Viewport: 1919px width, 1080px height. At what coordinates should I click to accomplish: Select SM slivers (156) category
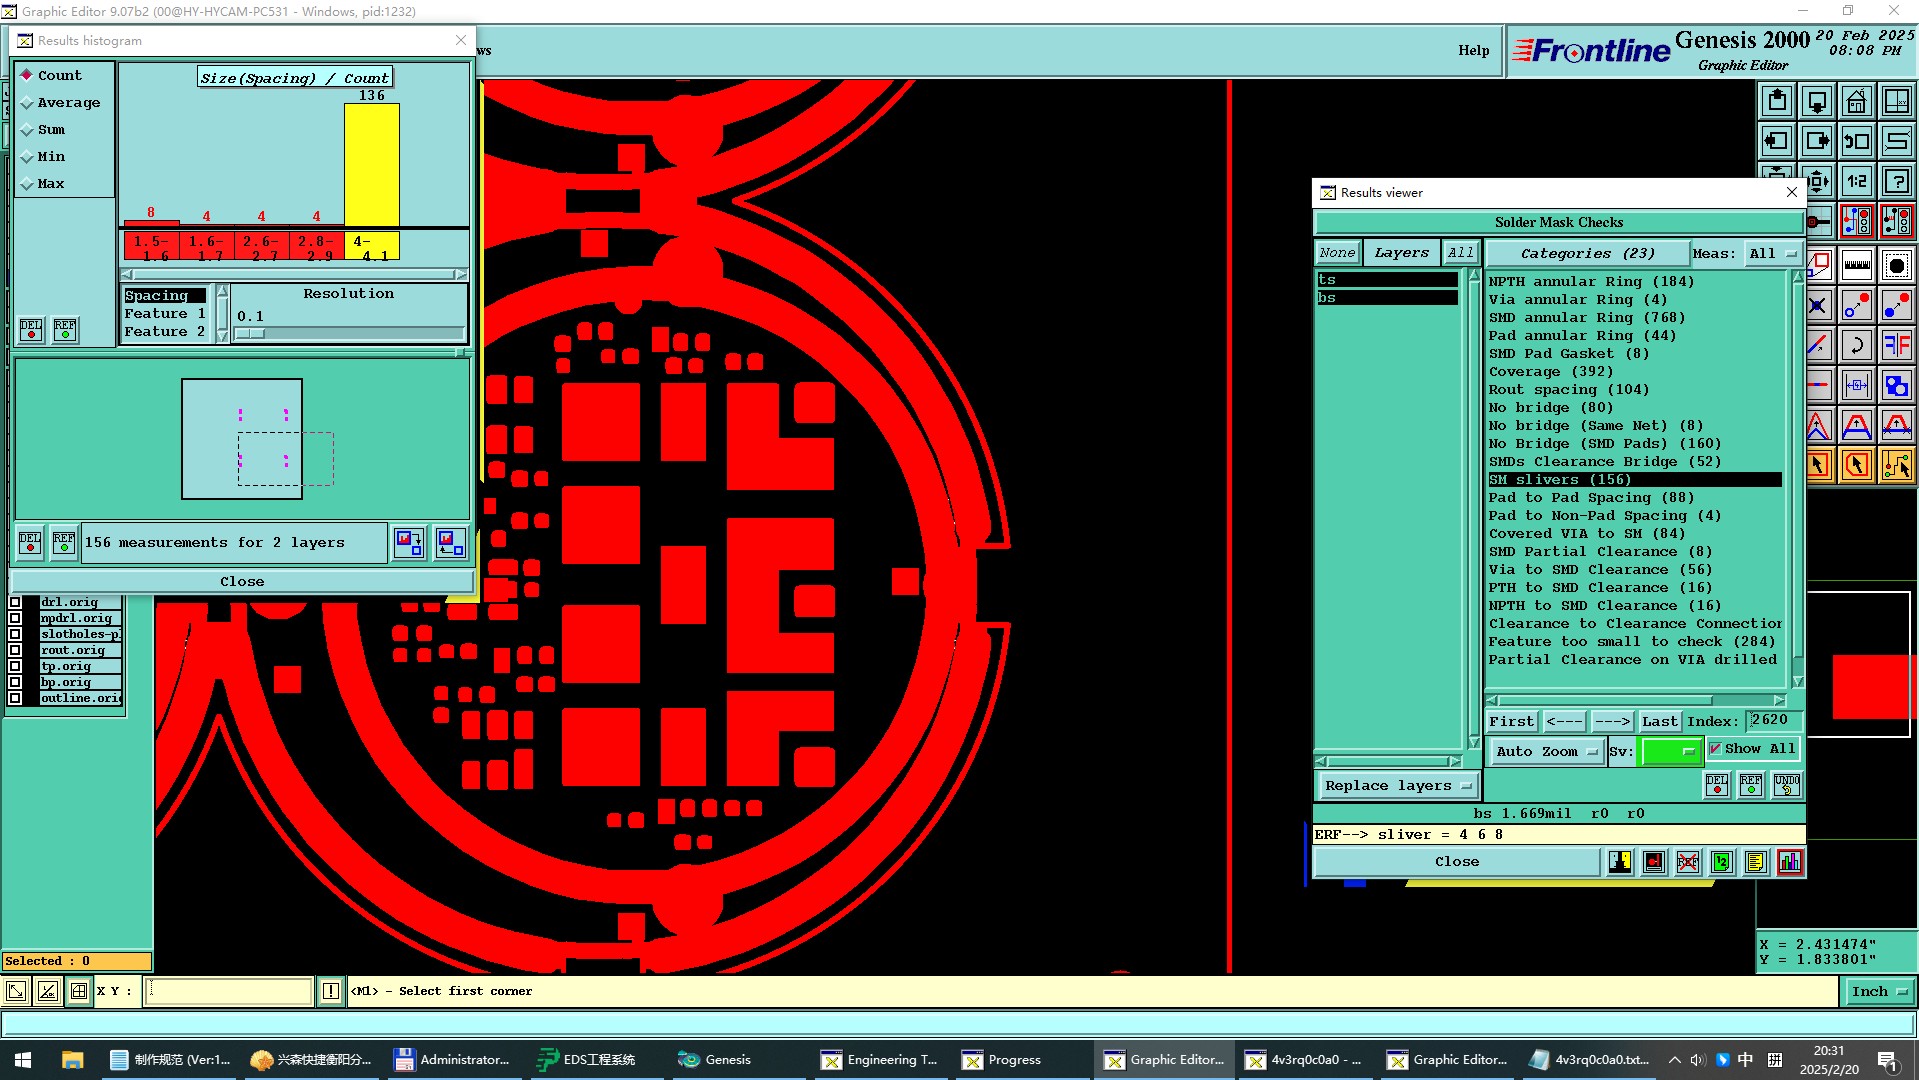pos(1634,479)
